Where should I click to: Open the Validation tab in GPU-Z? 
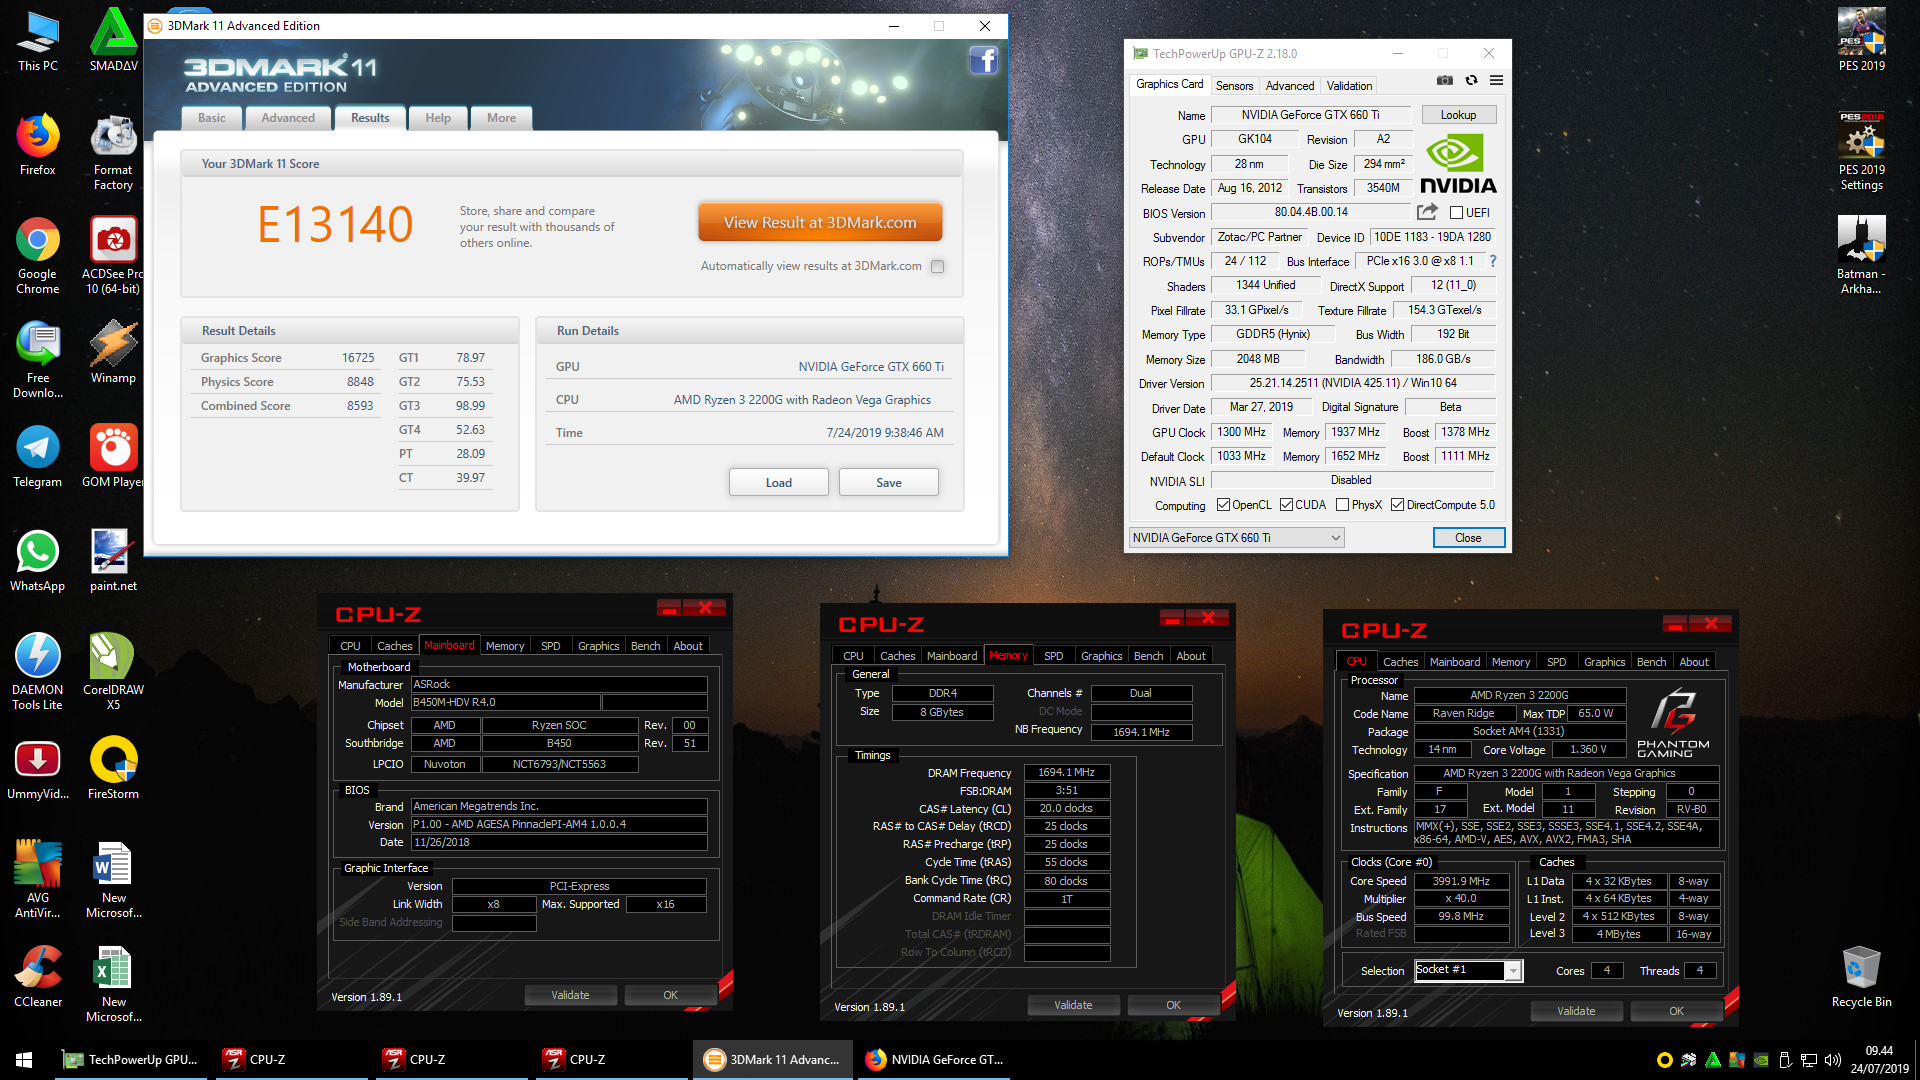coord(1349,86)
